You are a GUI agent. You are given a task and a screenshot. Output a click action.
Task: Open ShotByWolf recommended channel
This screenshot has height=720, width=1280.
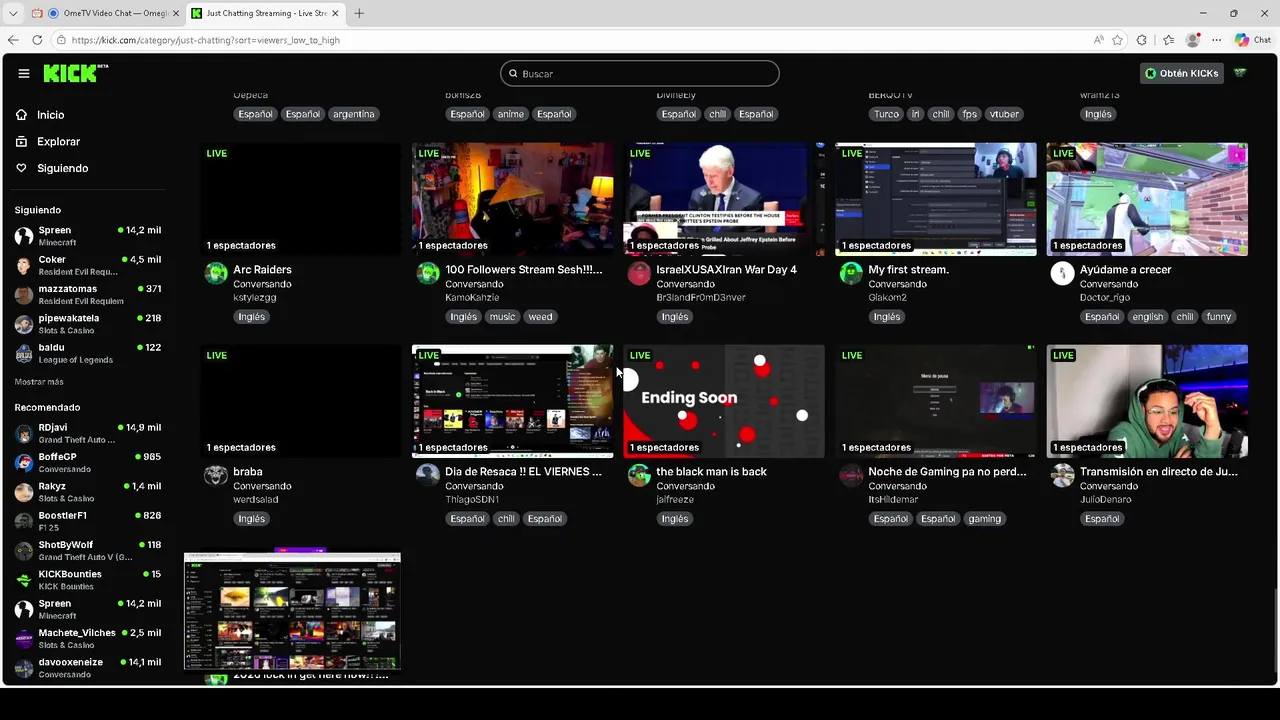pos(88,550)
